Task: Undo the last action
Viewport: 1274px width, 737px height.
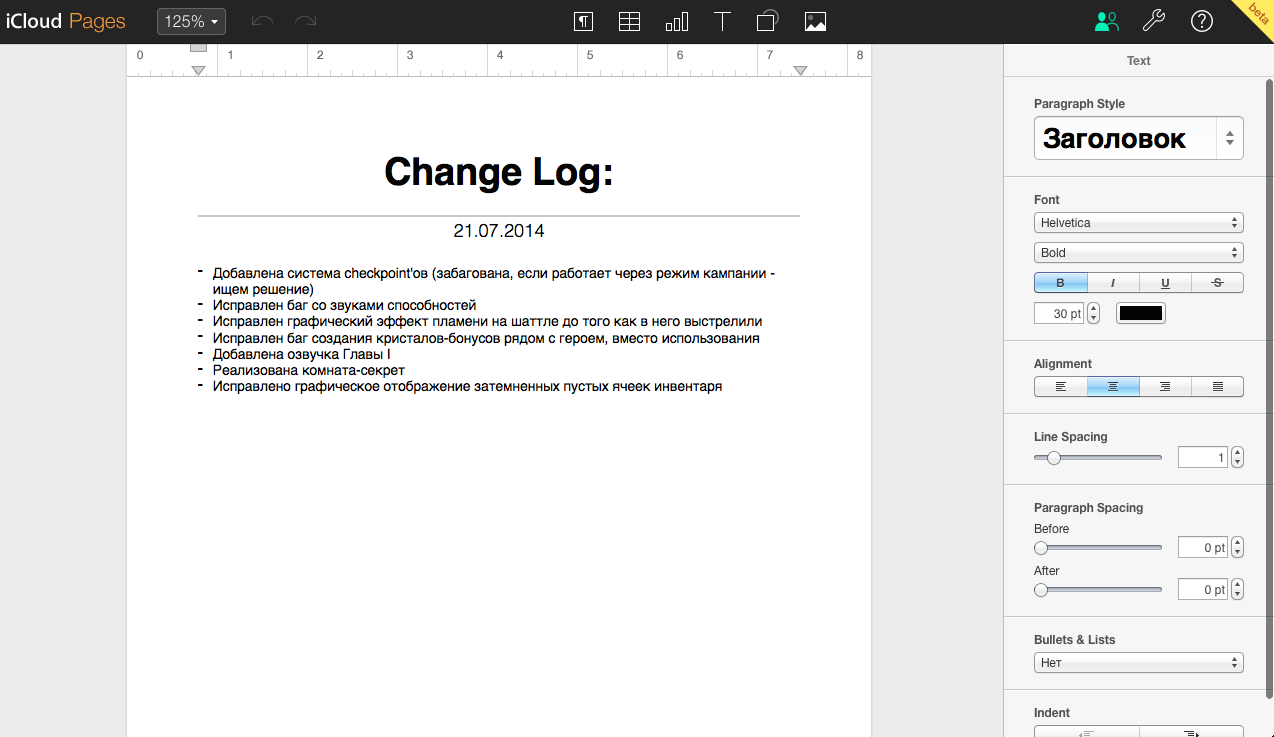Action: coord(262,21)
